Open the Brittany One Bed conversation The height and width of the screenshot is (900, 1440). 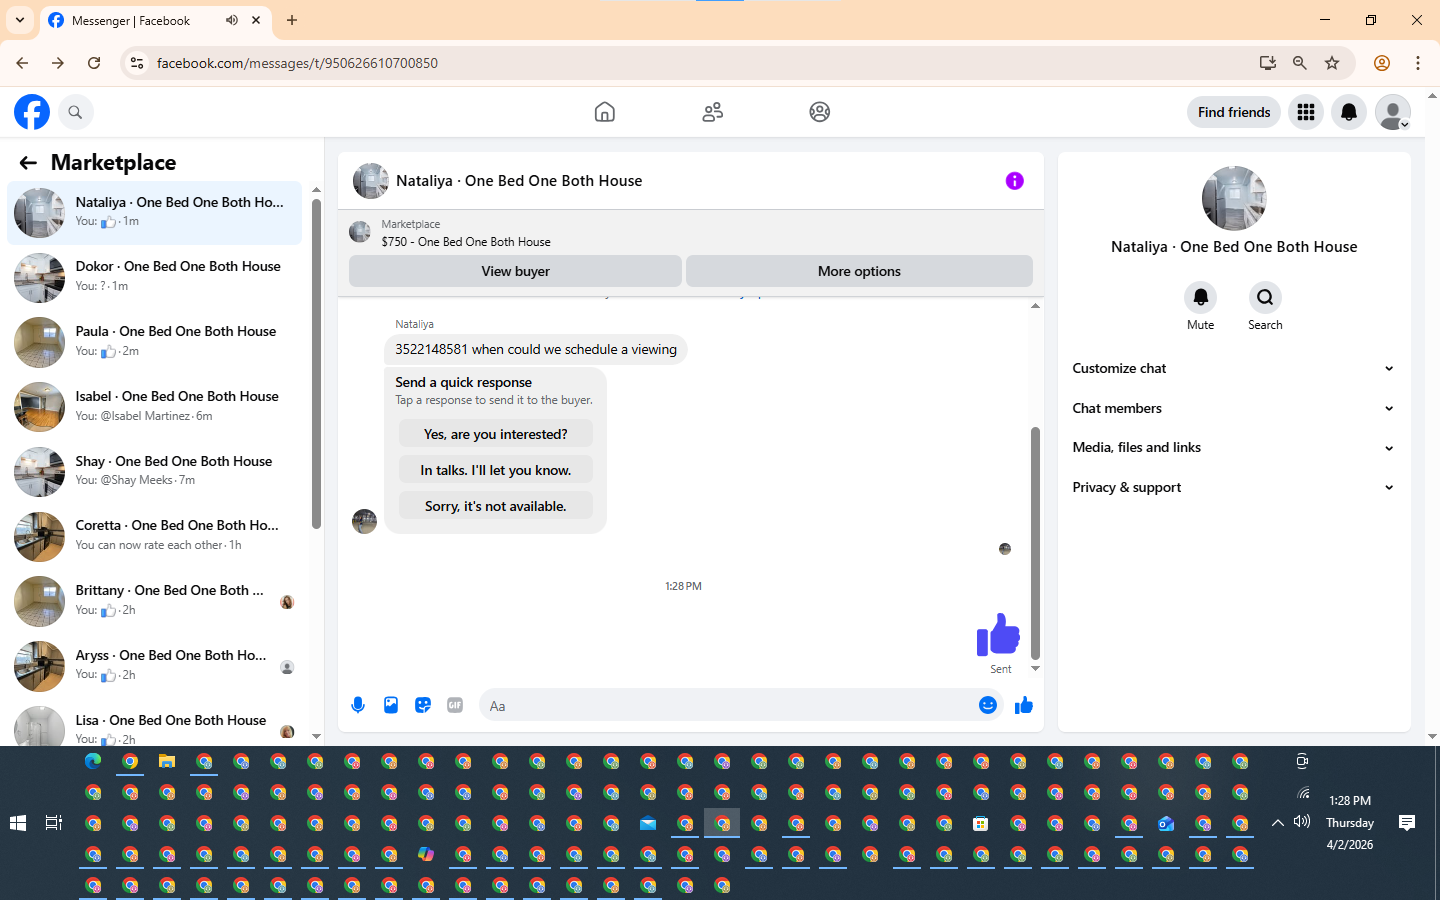click(154, 601)
